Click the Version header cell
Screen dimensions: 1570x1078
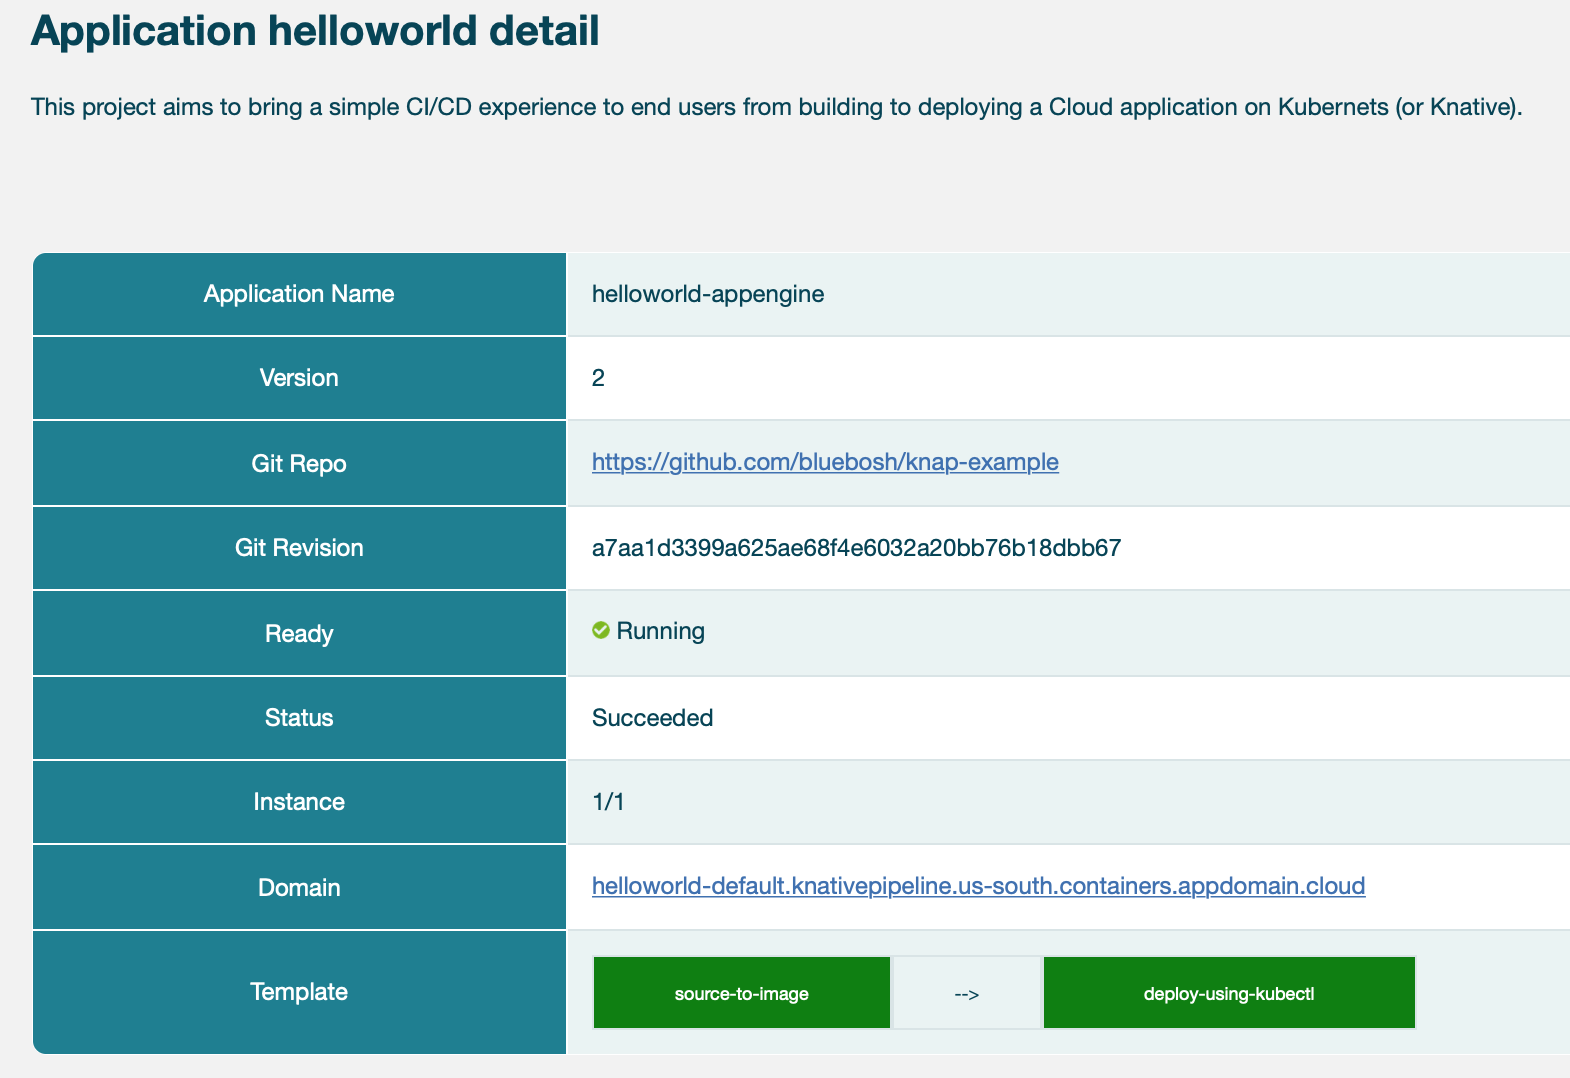[299, 378]
